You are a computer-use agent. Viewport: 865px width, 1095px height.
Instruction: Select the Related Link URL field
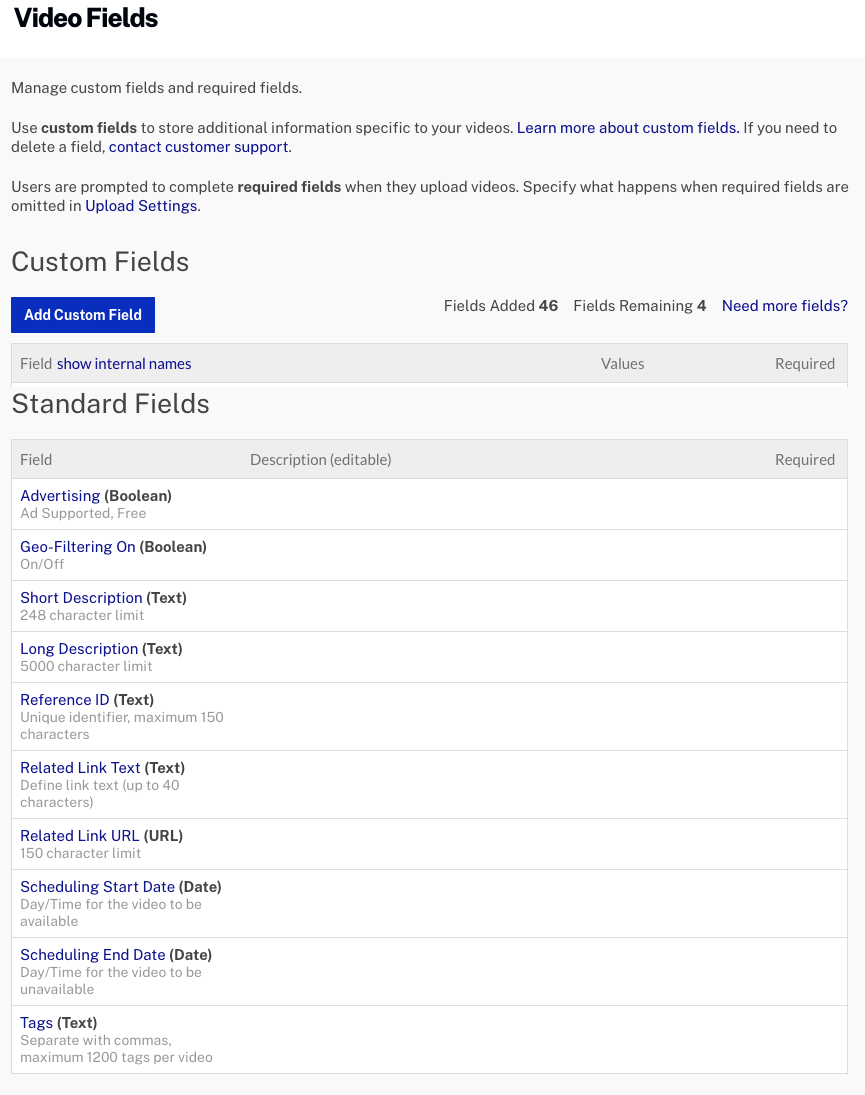pos(80,836)
